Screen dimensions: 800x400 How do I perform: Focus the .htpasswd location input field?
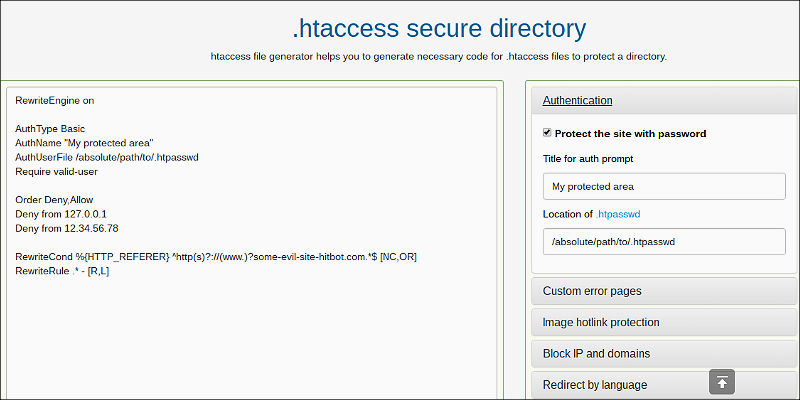click(x=664, y=242)
